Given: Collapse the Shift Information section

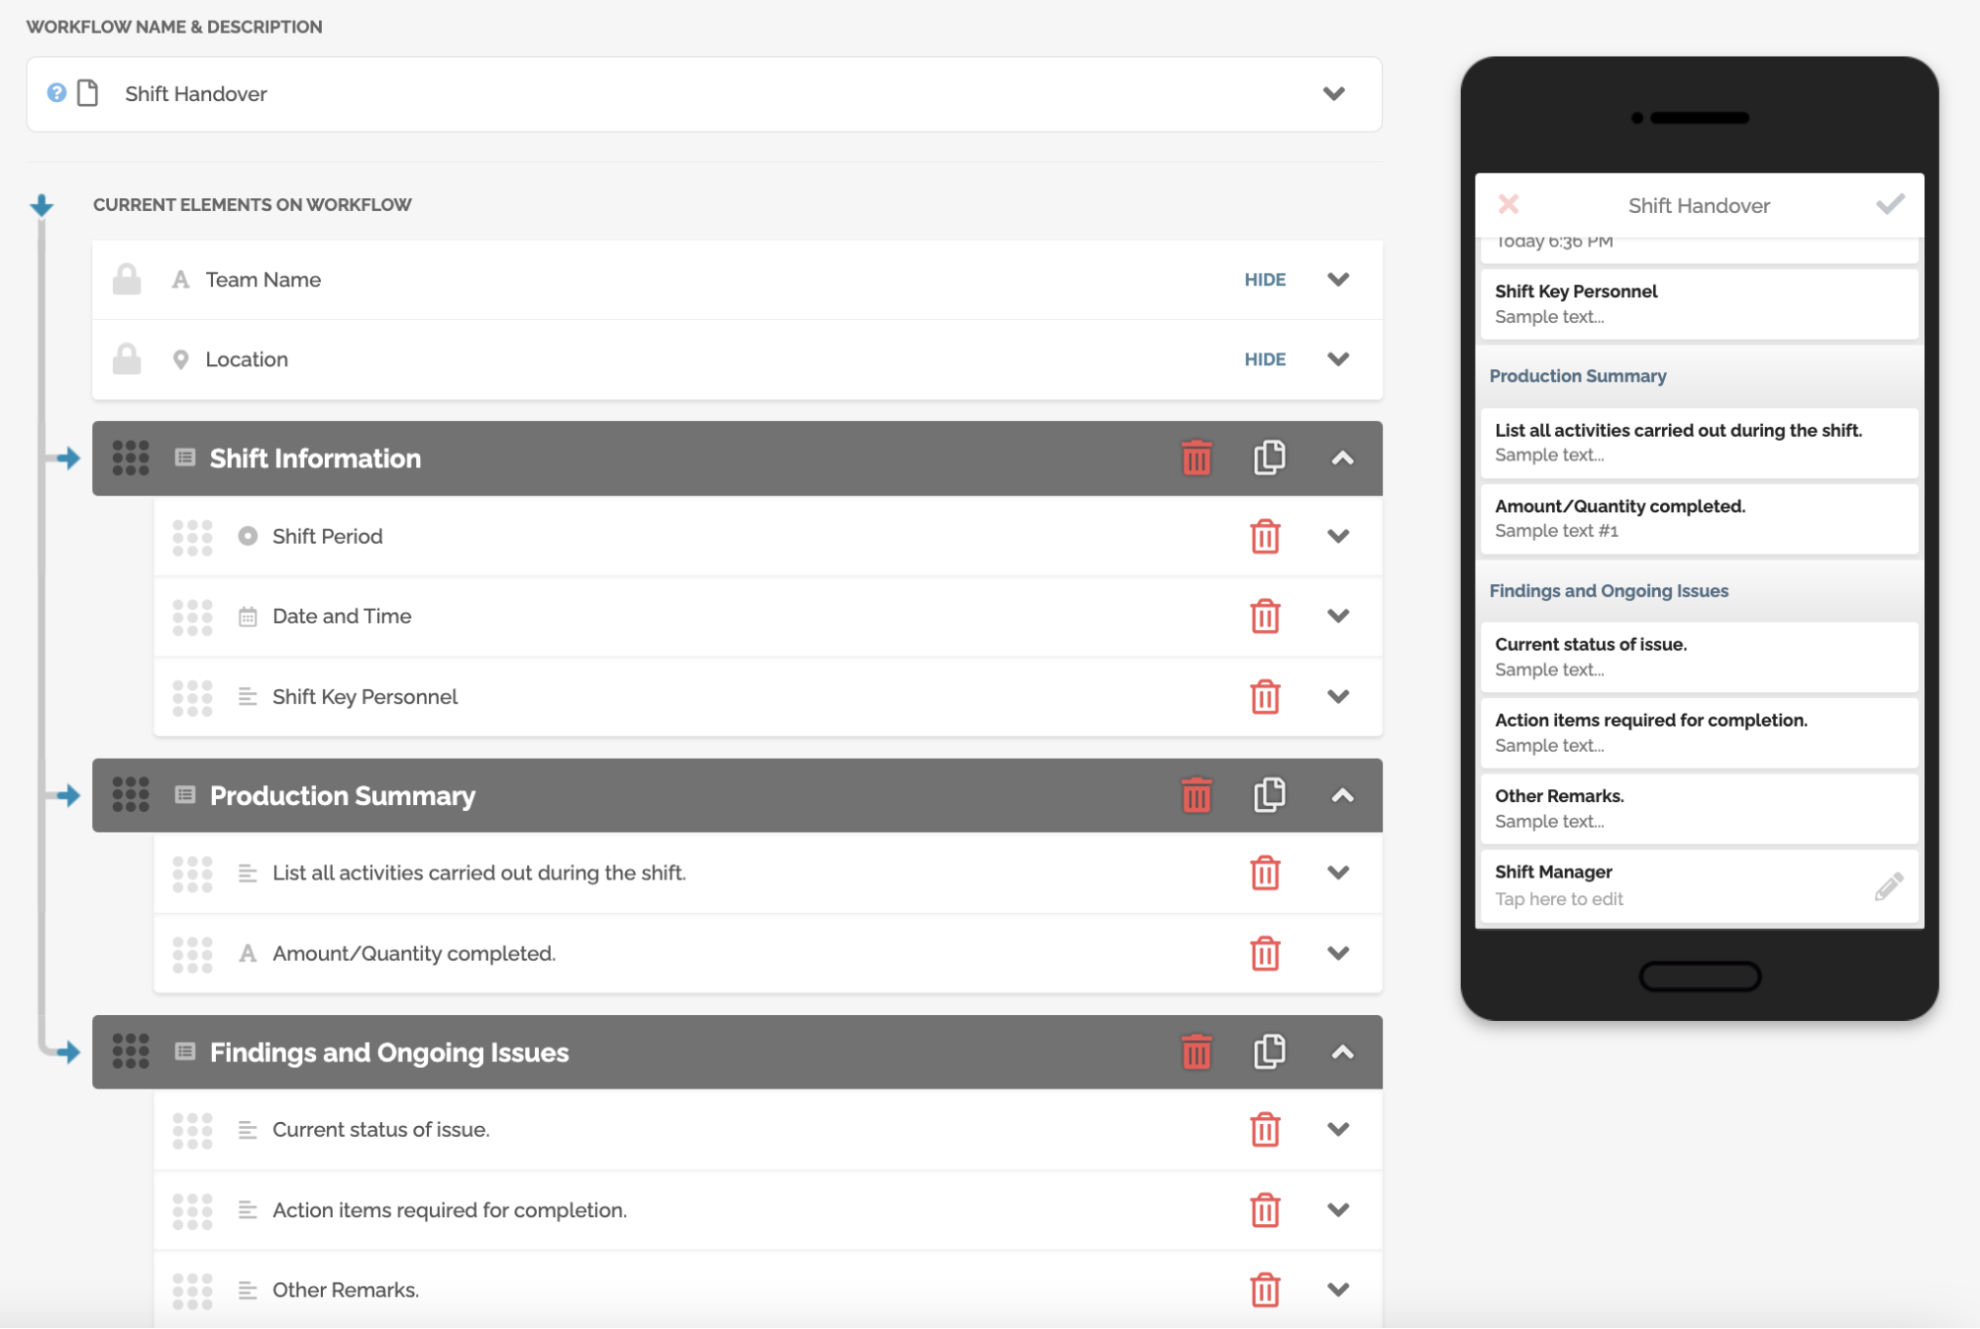Looking at the screenshot, I should point(1342,458).
